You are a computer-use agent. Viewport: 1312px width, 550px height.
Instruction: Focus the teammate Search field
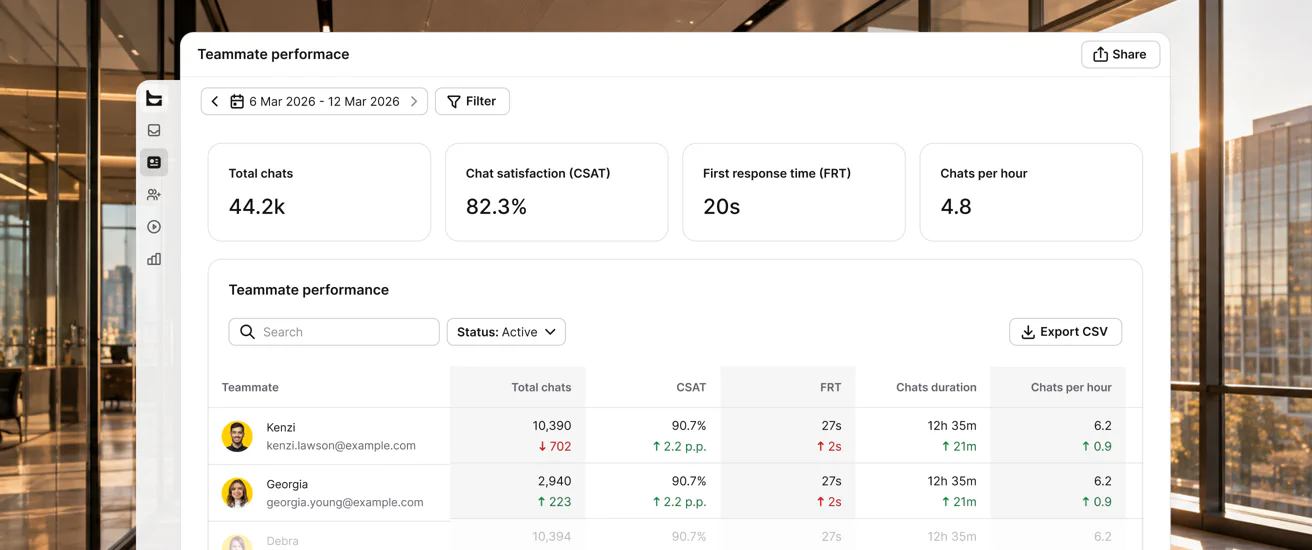click(x=334, y=332)
